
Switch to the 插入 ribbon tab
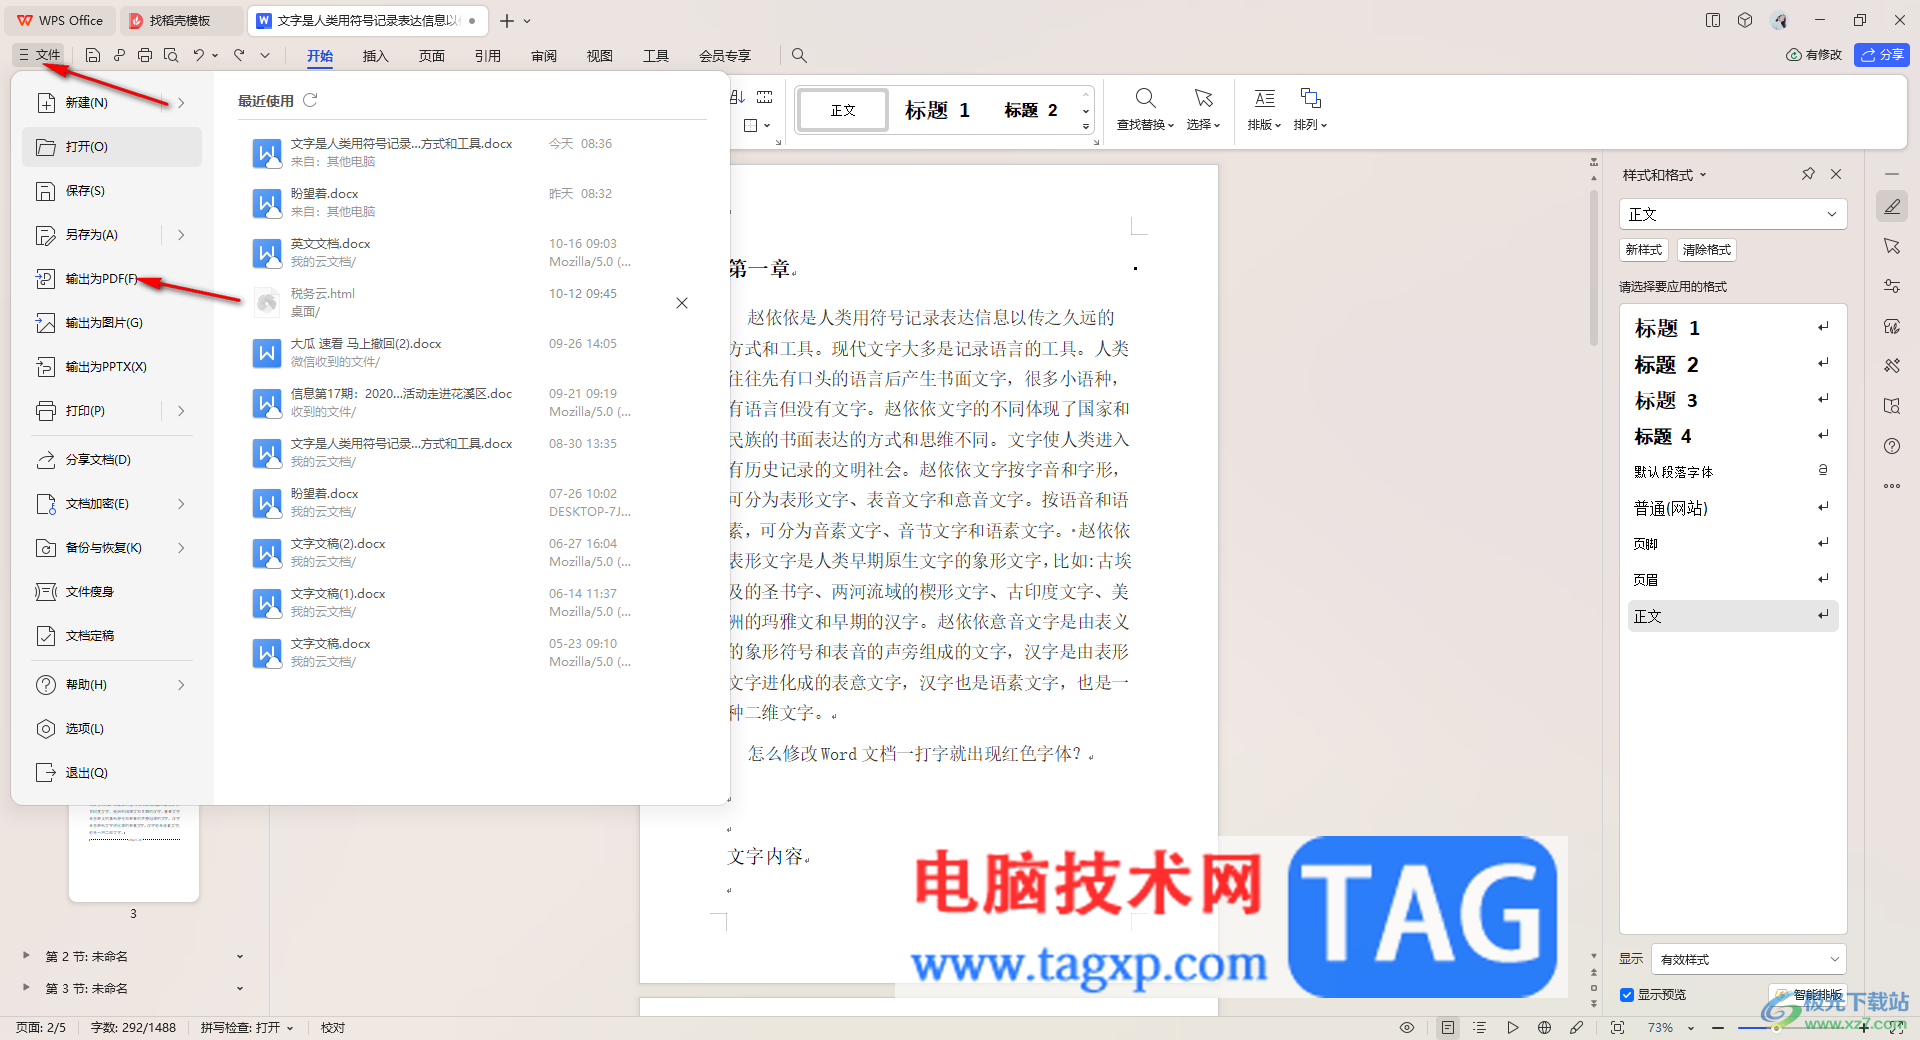tap(375, 56)
